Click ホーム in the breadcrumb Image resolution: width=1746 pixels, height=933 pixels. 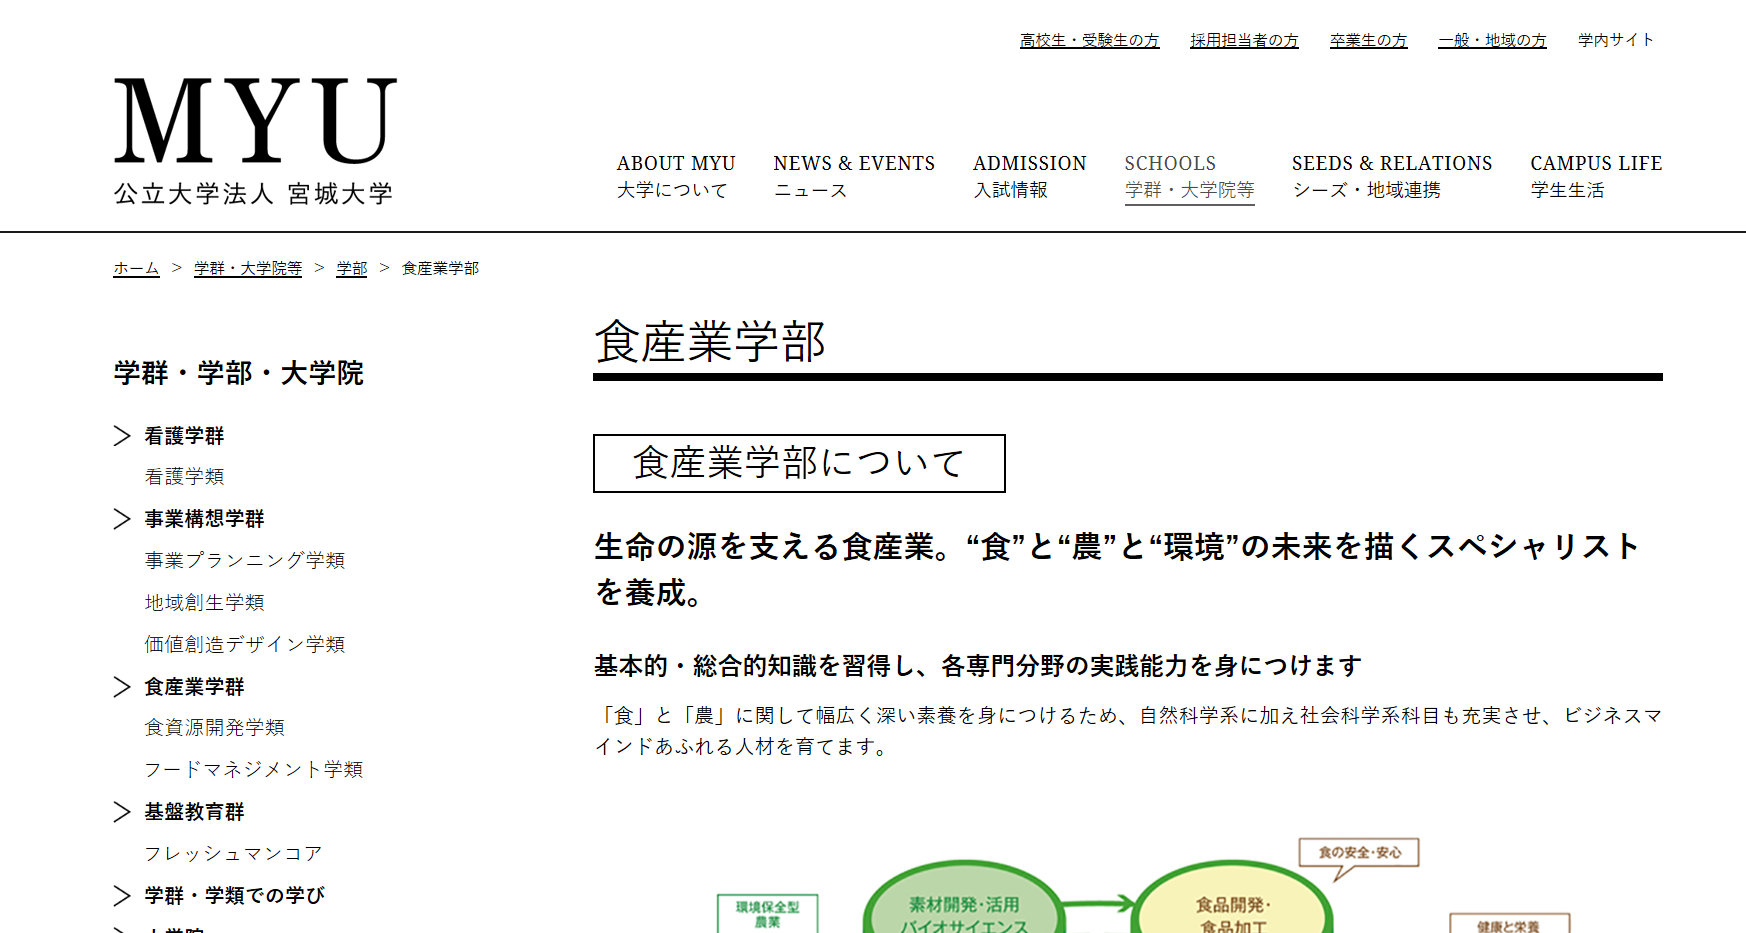tap(136, 268)
